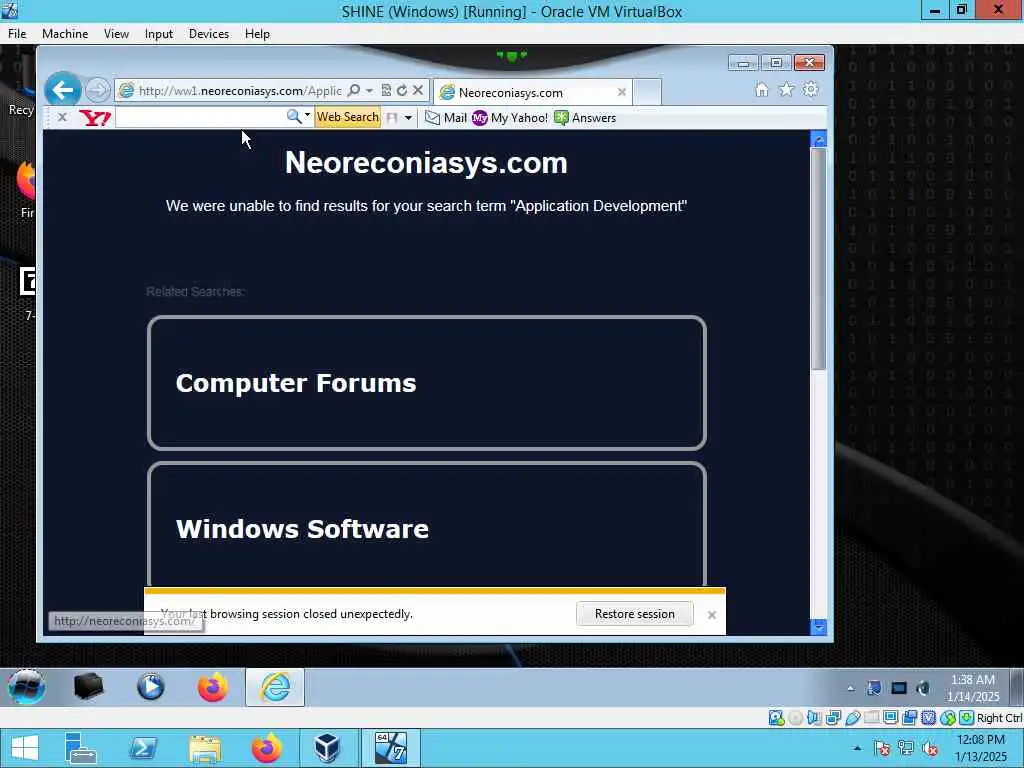Open Server Manager on host taskbar

click(81, 748)
